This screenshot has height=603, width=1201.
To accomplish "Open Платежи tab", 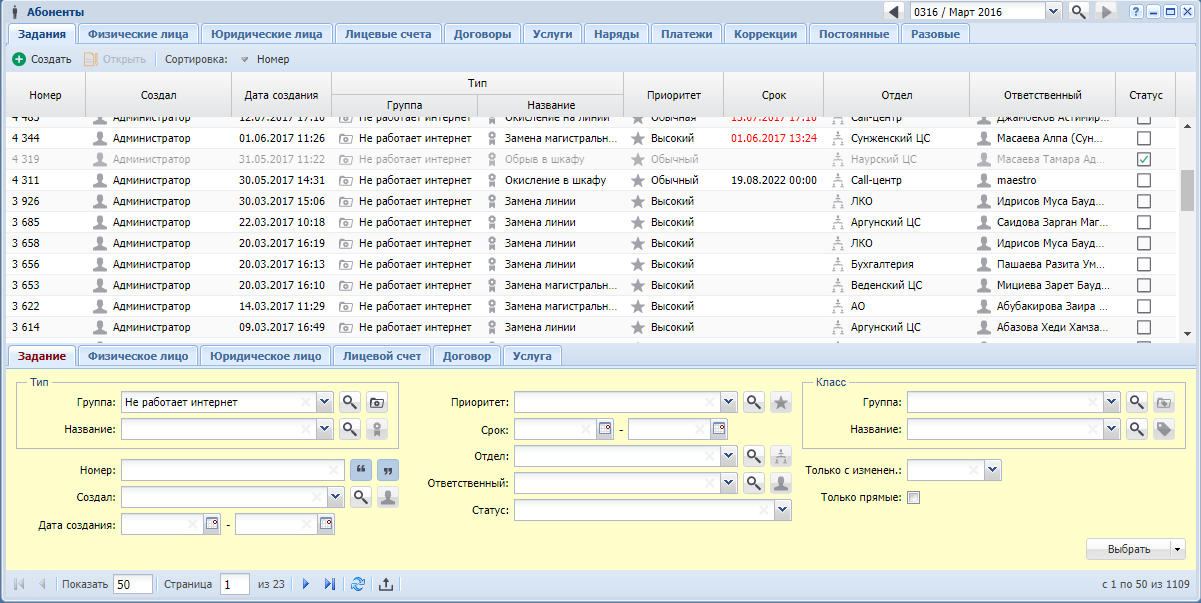I will click(x=687, y=34).
